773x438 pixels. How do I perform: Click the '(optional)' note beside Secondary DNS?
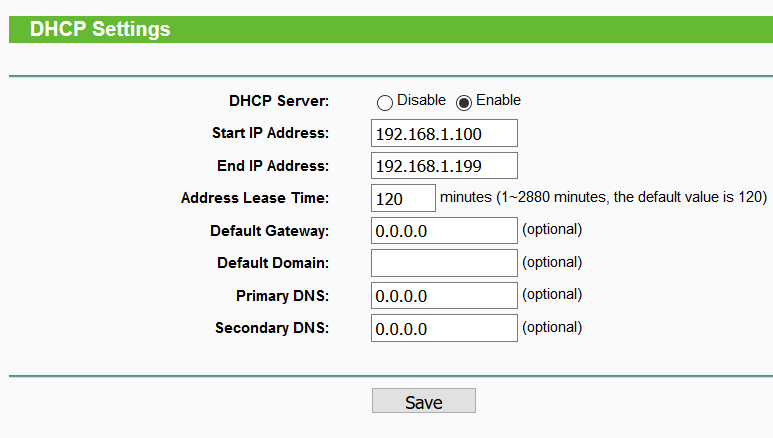[552, 327]
